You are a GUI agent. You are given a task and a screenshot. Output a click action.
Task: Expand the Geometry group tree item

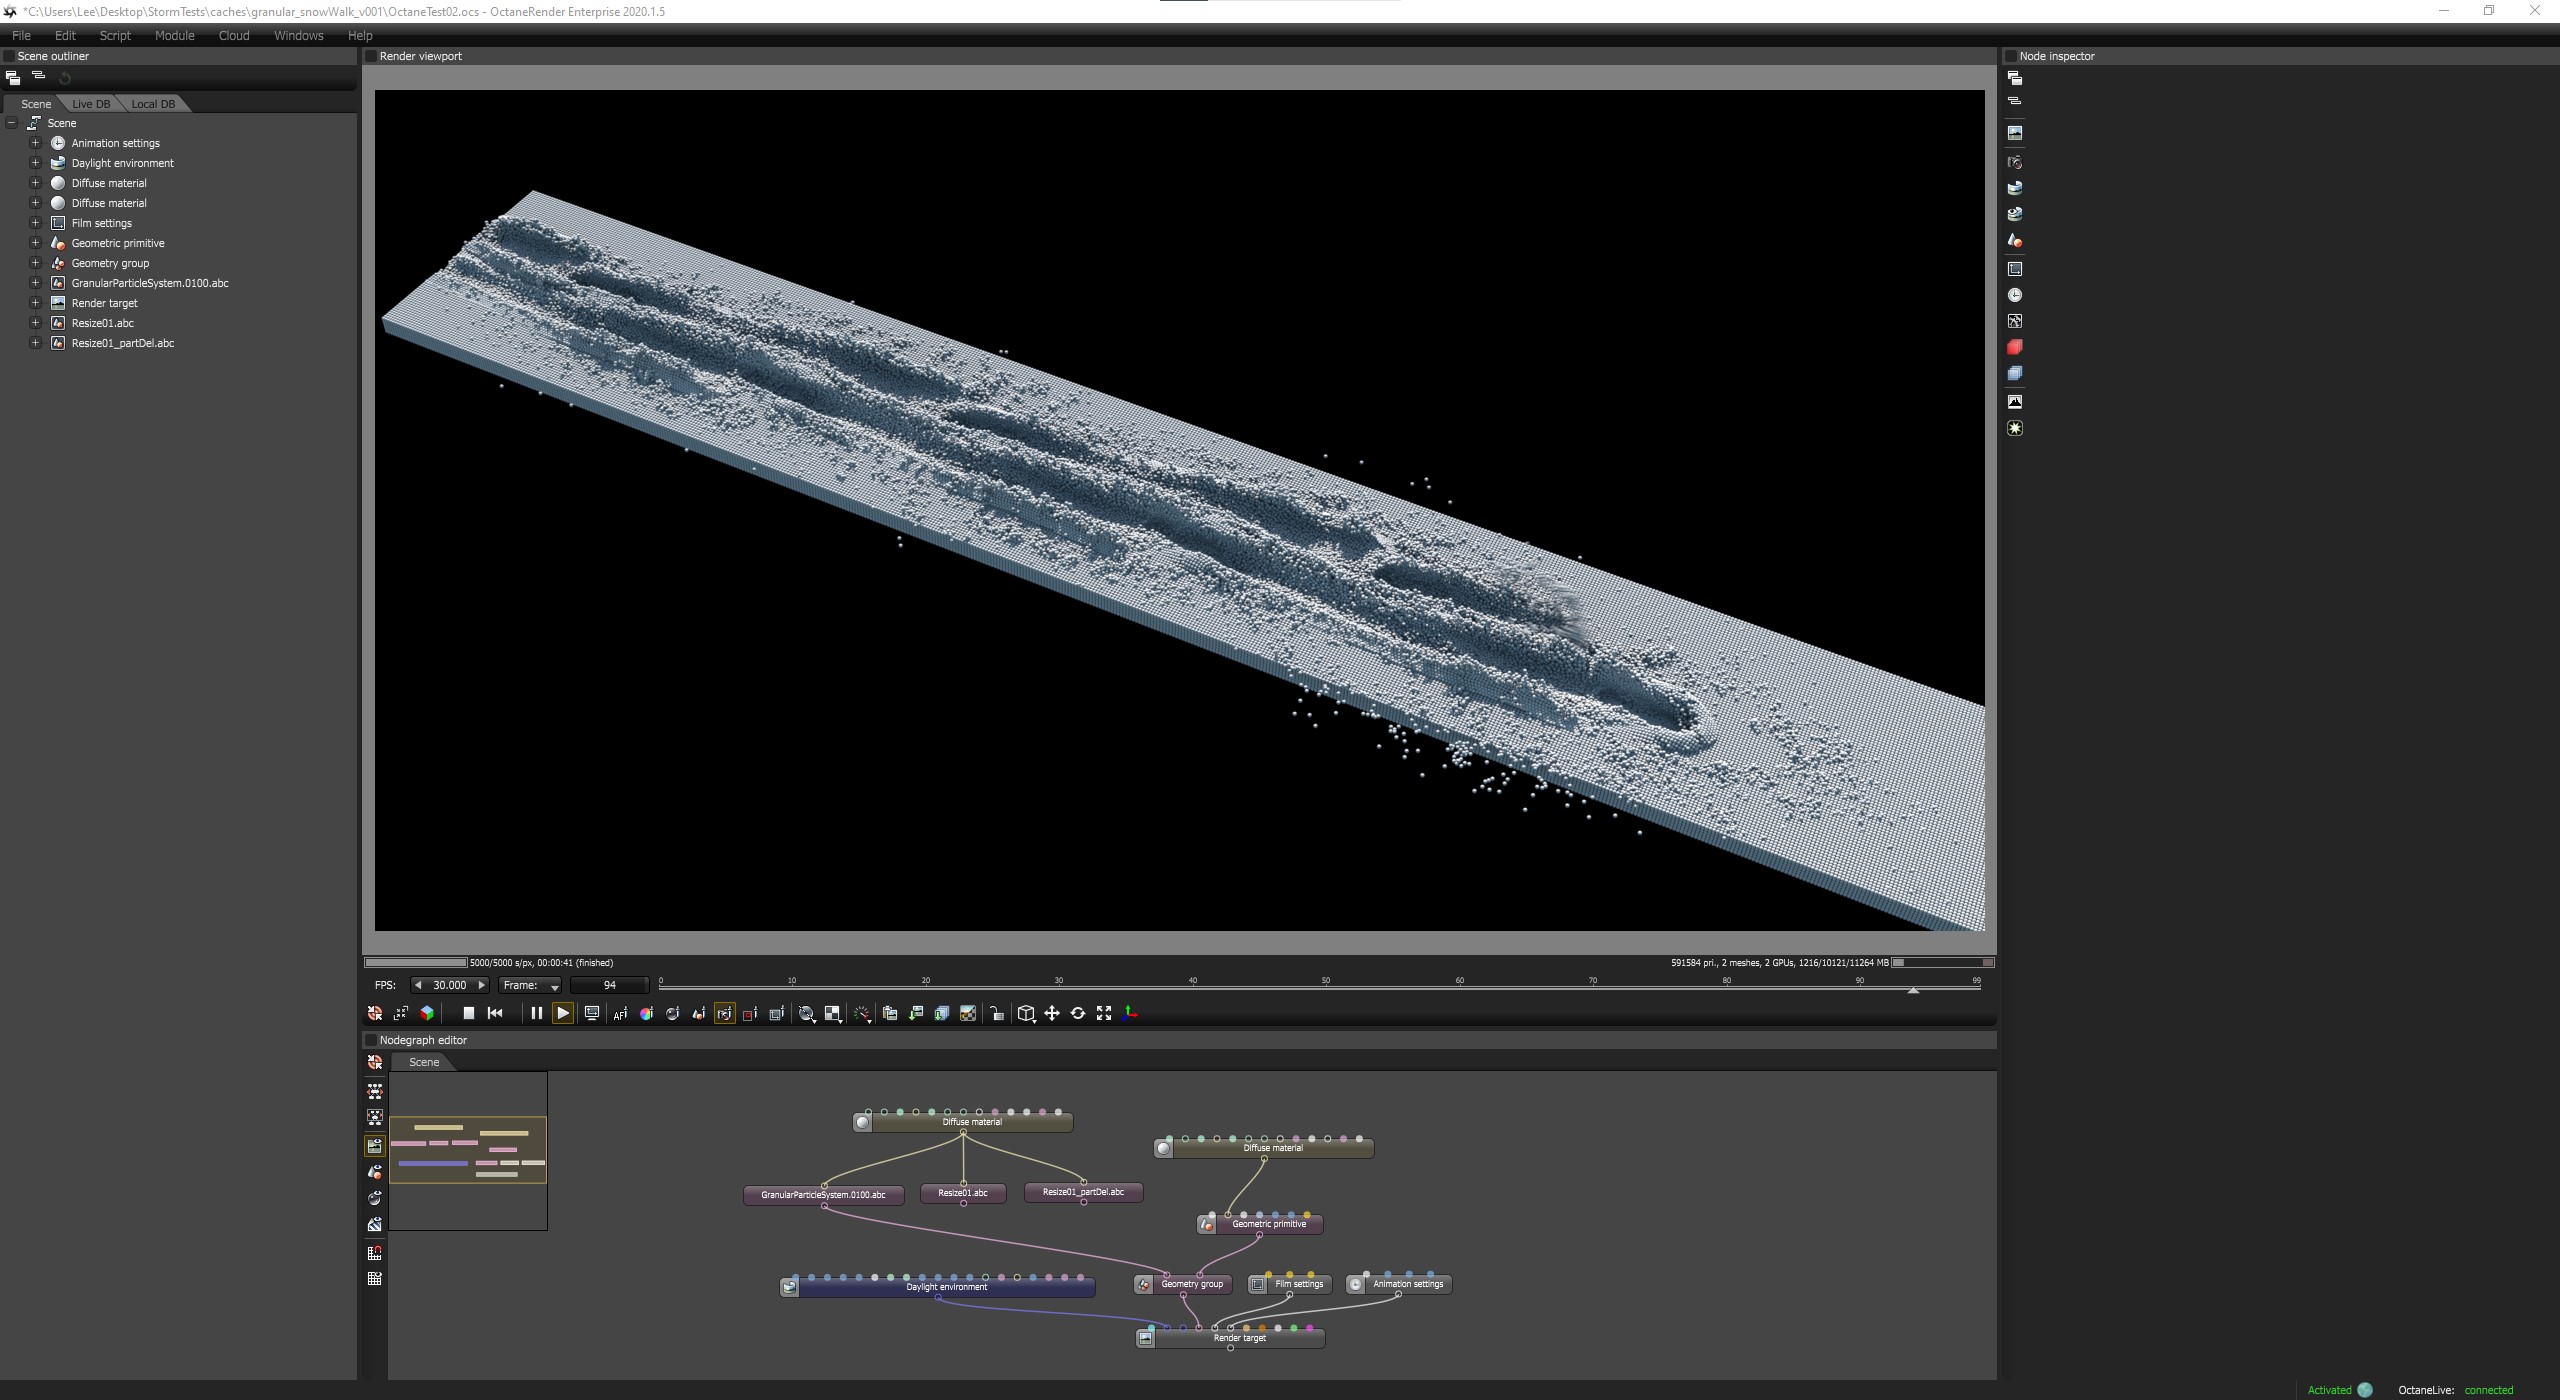(x=35, y=263)
